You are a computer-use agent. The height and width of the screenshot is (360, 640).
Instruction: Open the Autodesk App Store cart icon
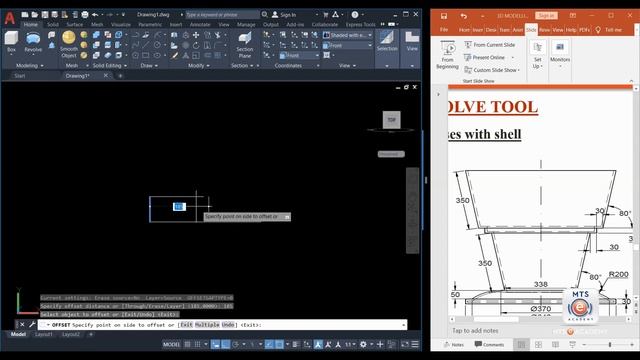coord(326,15)
